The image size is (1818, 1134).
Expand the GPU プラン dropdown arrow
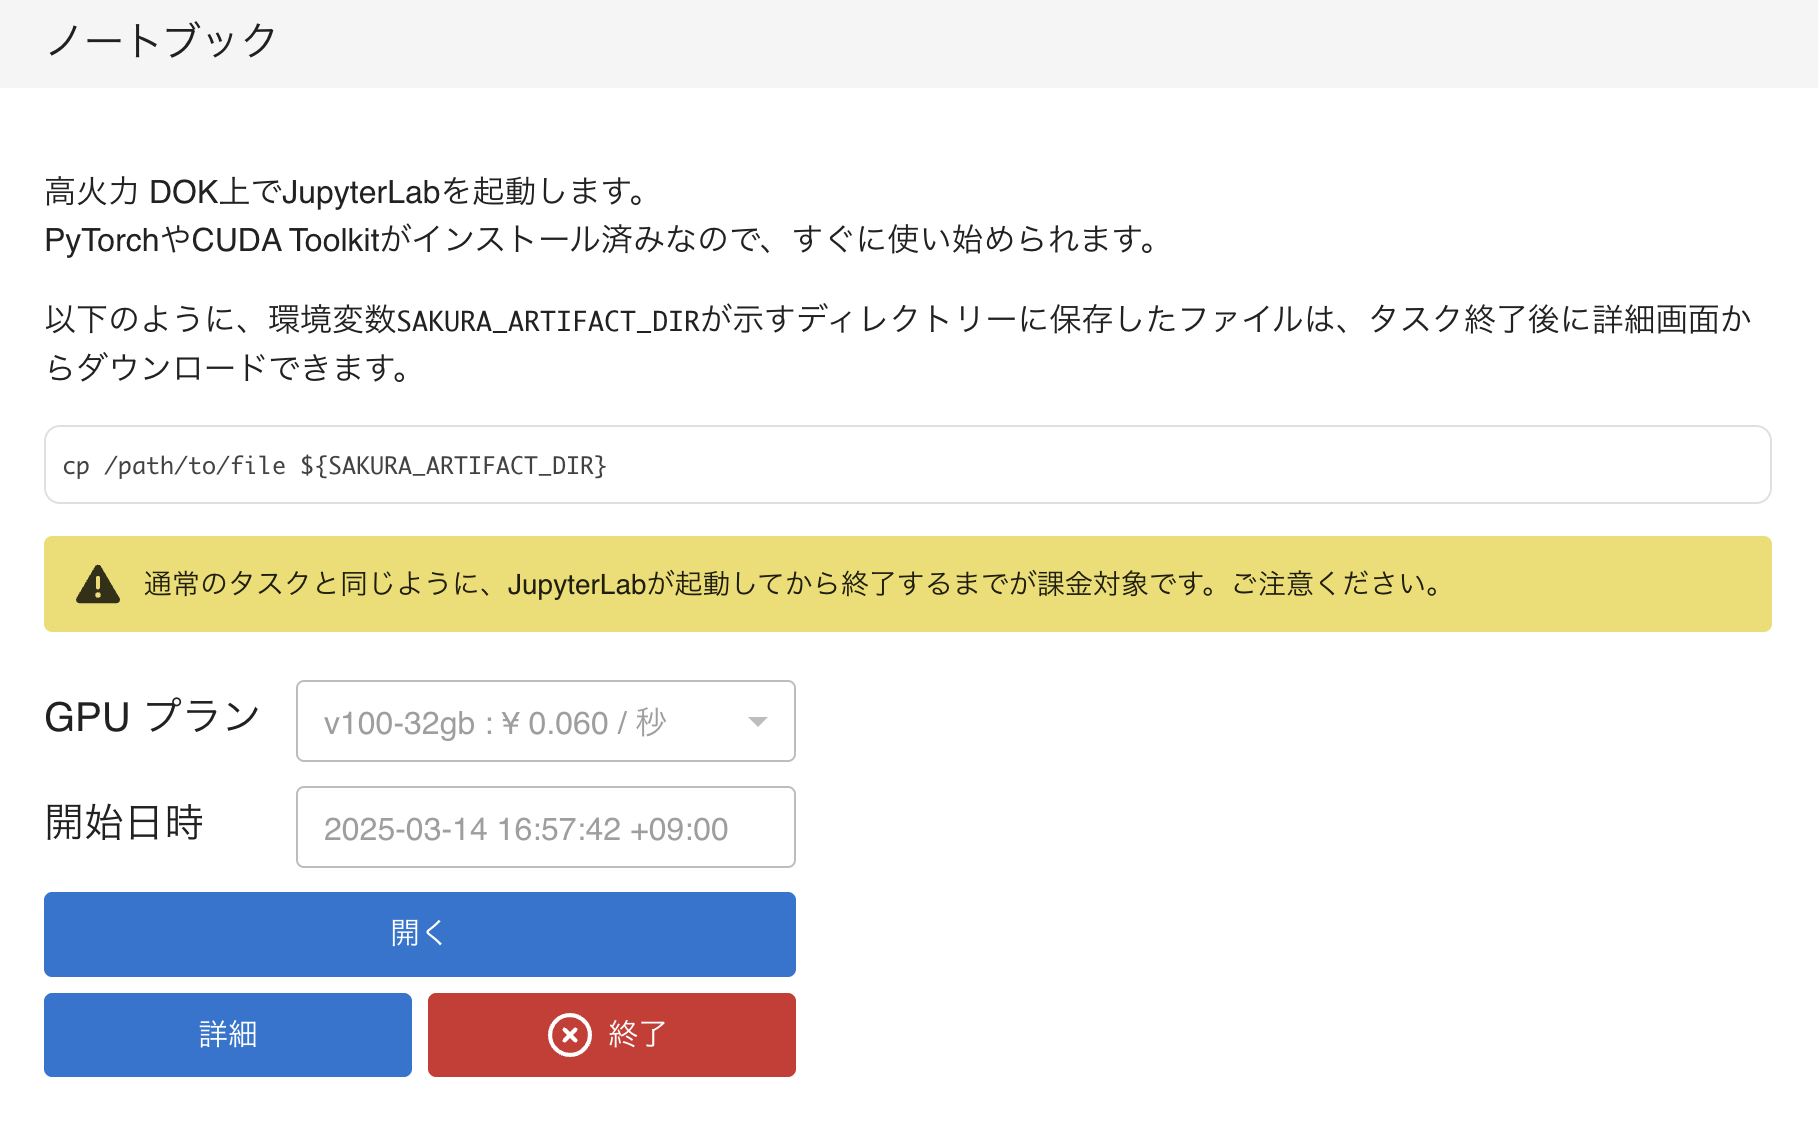(758, 722)
